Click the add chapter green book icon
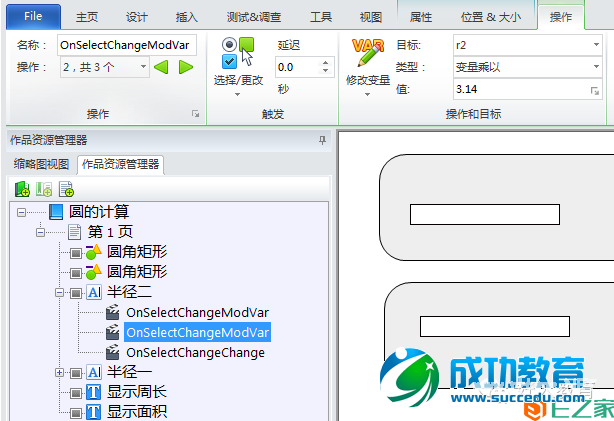This screenshot has width=614, height=421. (22, 189)
